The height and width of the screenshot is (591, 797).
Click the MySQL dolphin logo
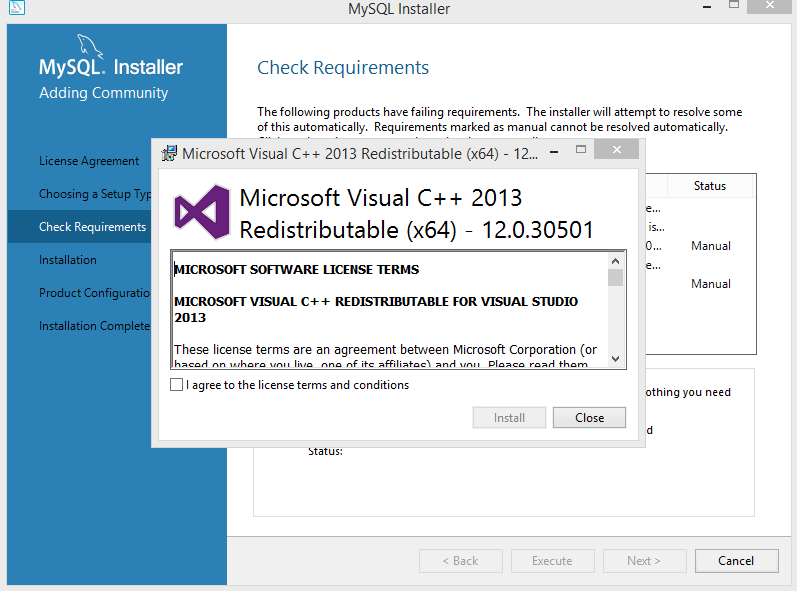coord(89,45)
